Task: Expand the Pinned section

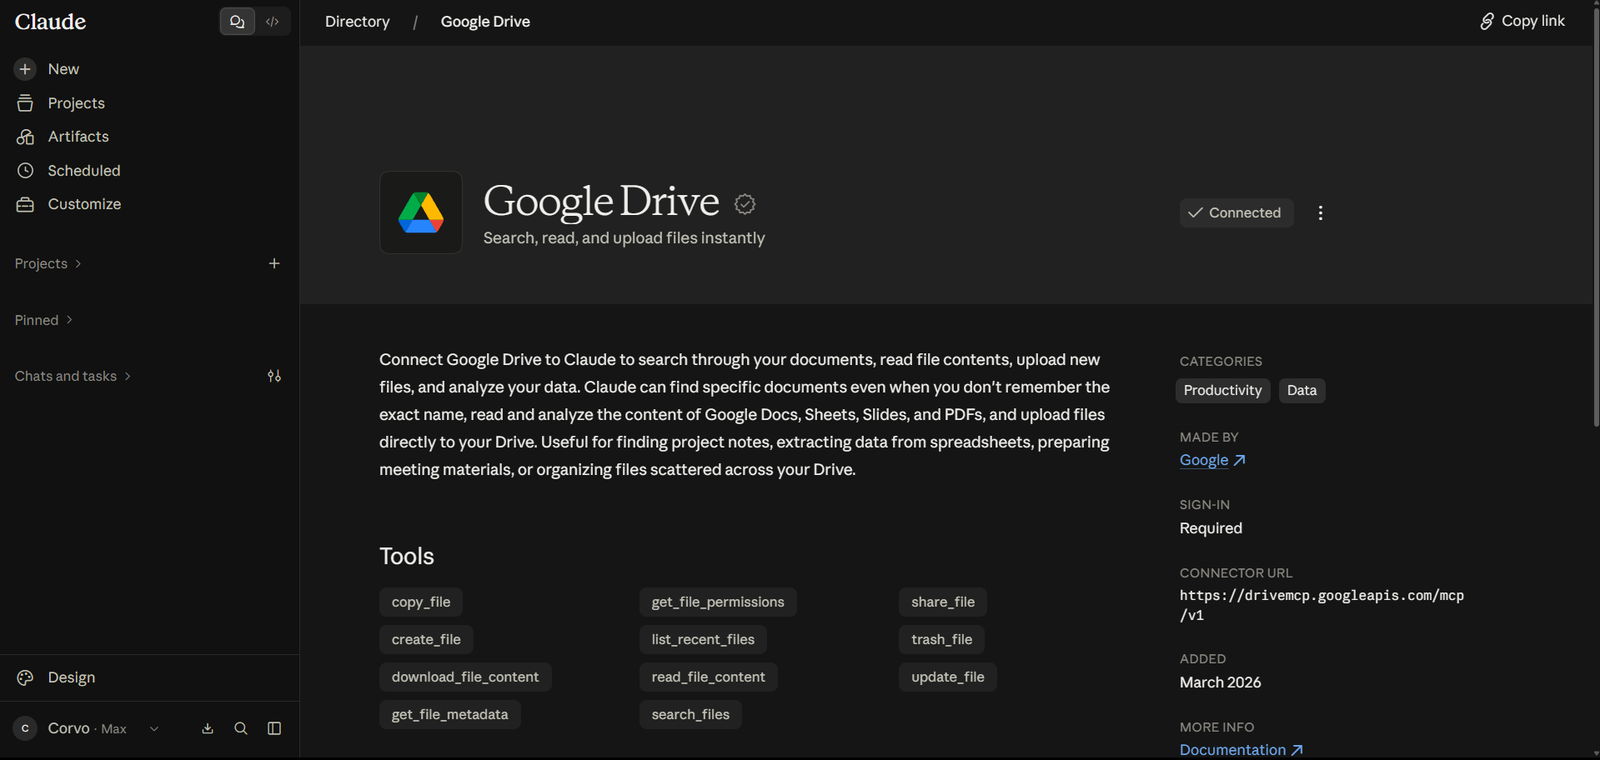Action: click(x=44, y=320)
